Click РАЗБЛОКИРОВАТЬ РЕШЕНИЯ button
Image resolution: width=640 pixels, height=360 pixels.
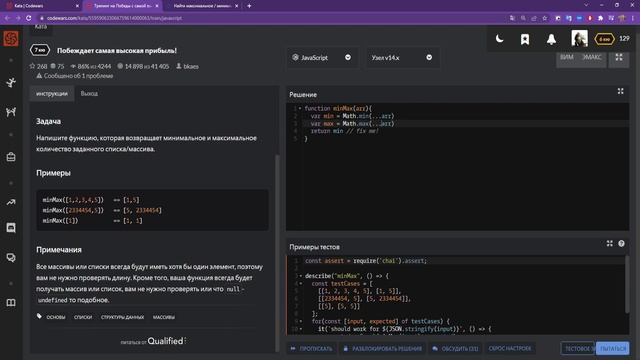[x=382, y=349]
